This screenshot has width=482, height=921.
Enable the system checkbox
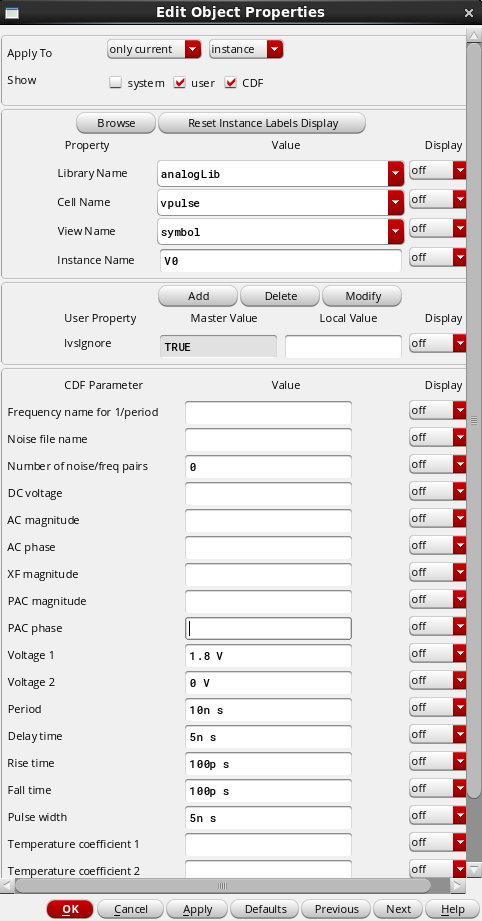[x=116, y=83]
